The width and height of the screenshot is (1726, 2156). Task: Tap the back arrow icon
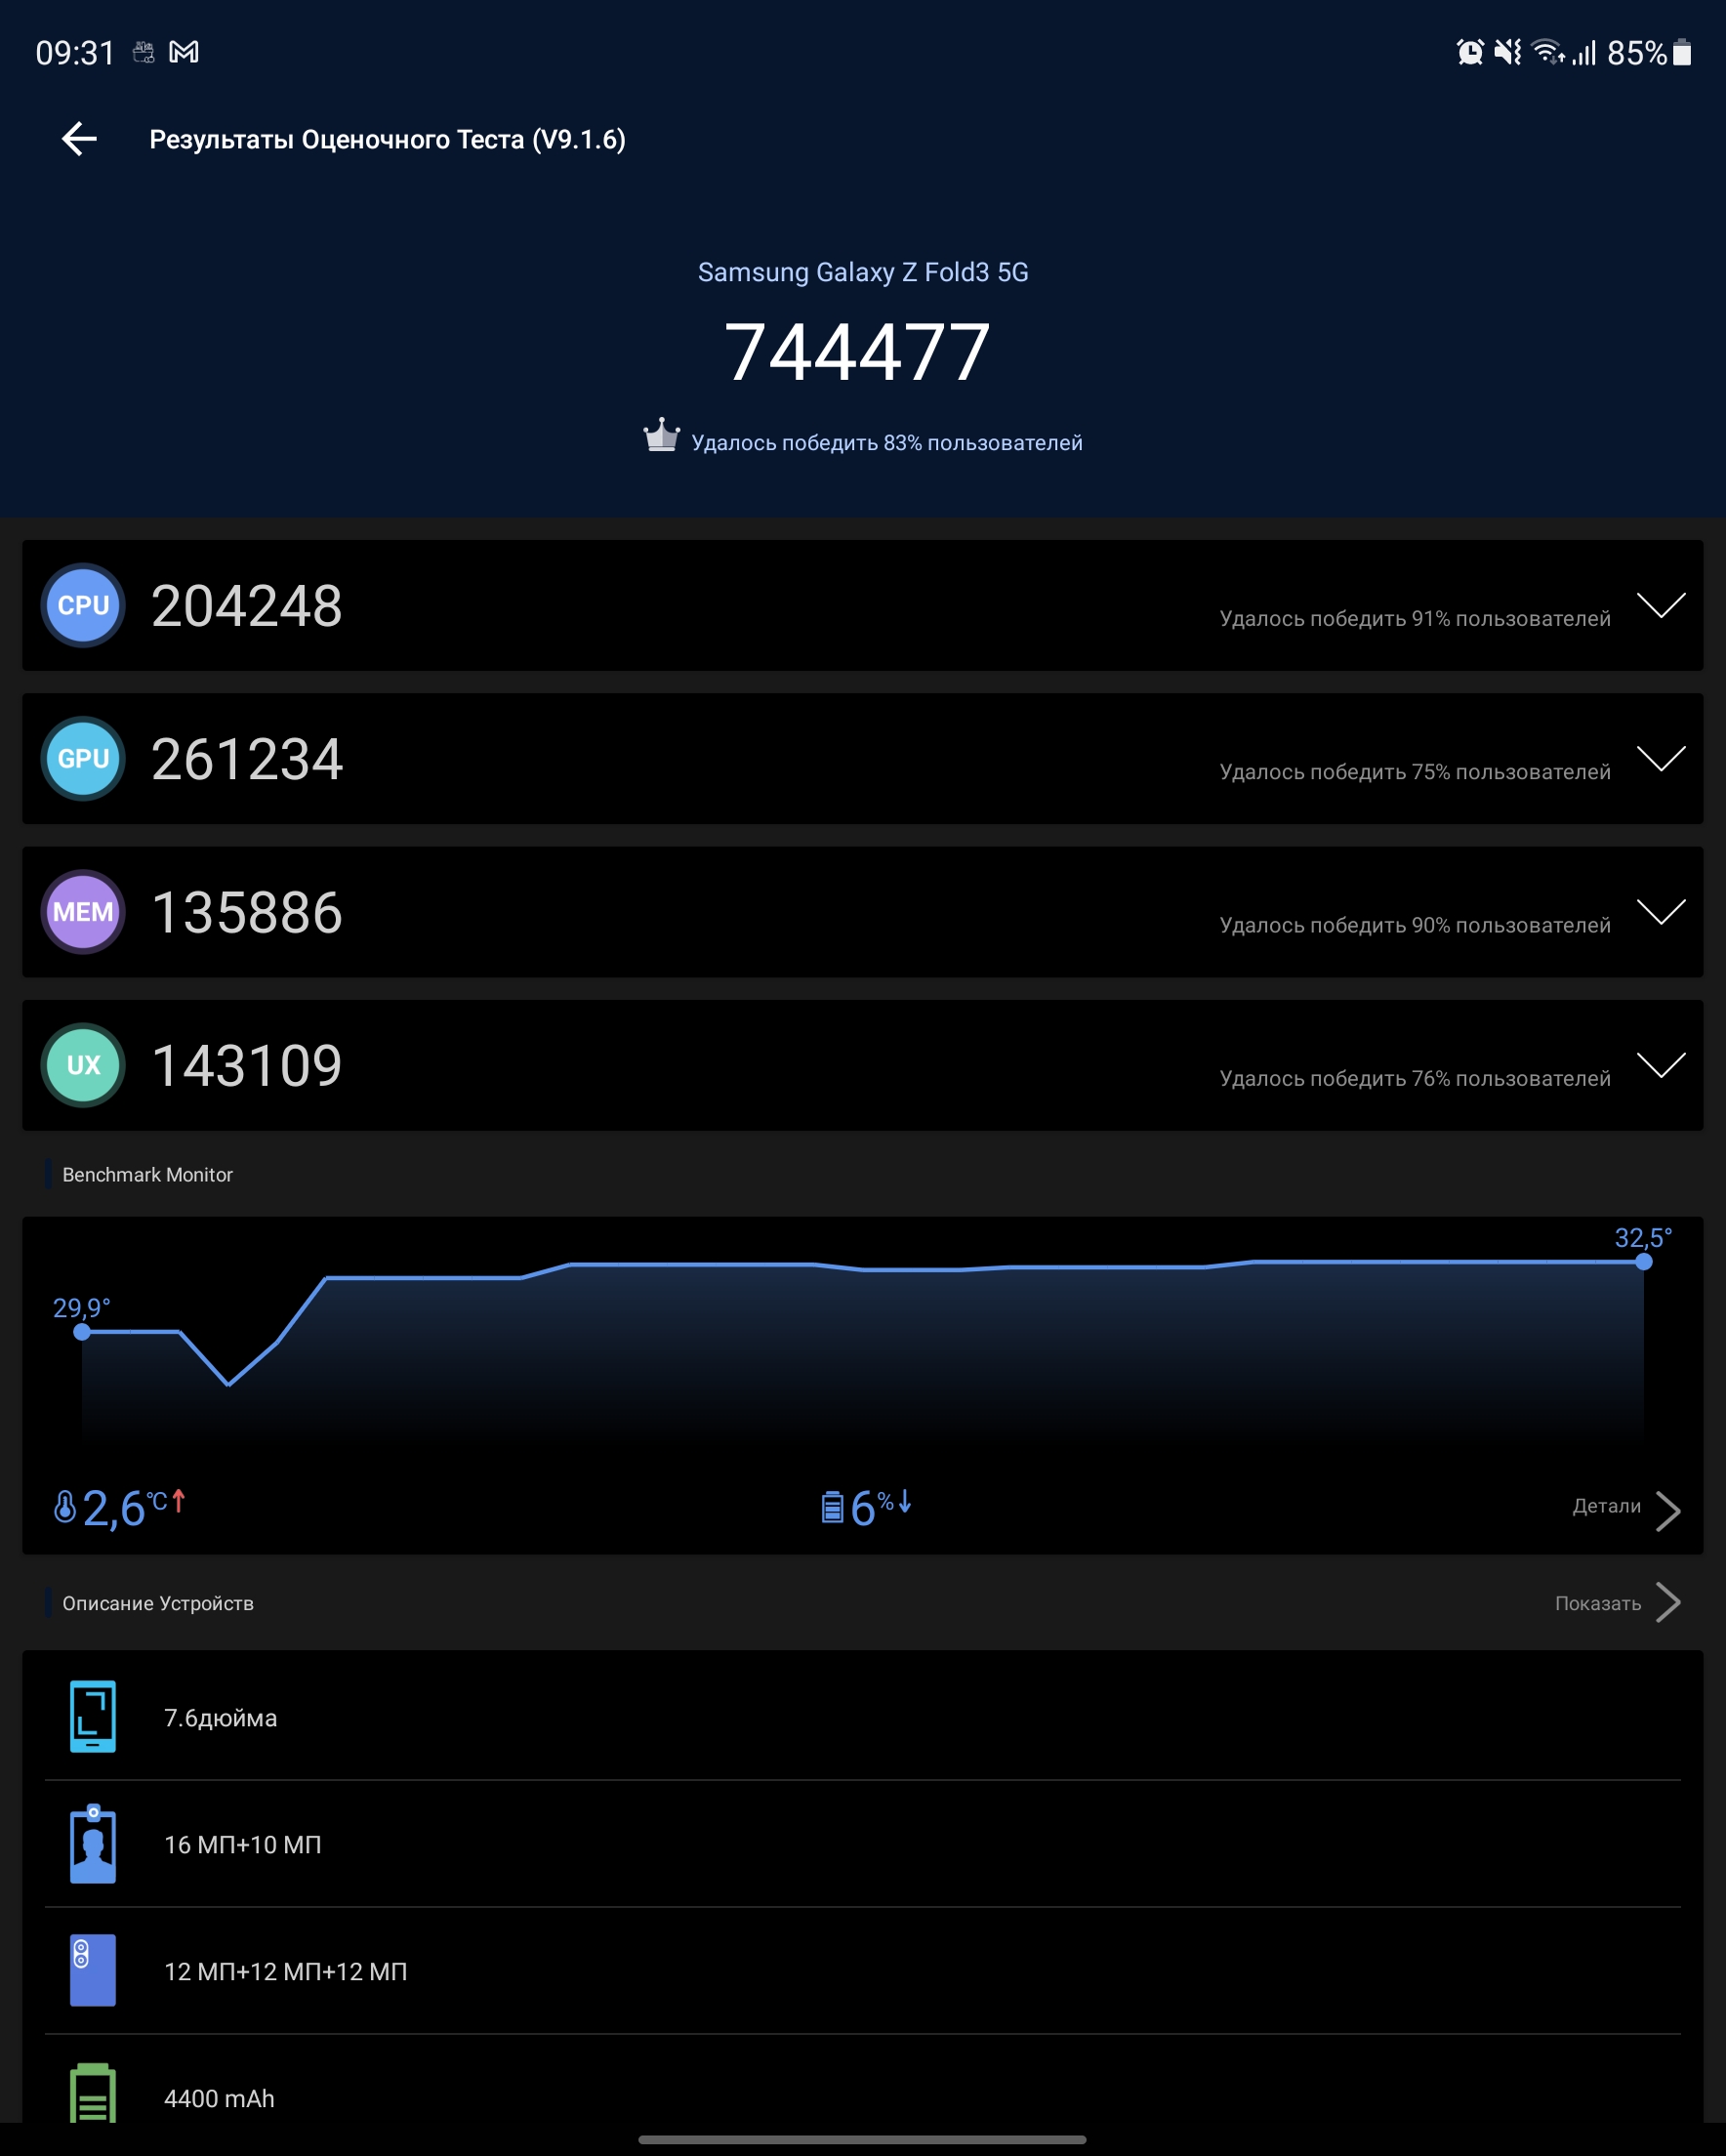[x=80, y=139]
